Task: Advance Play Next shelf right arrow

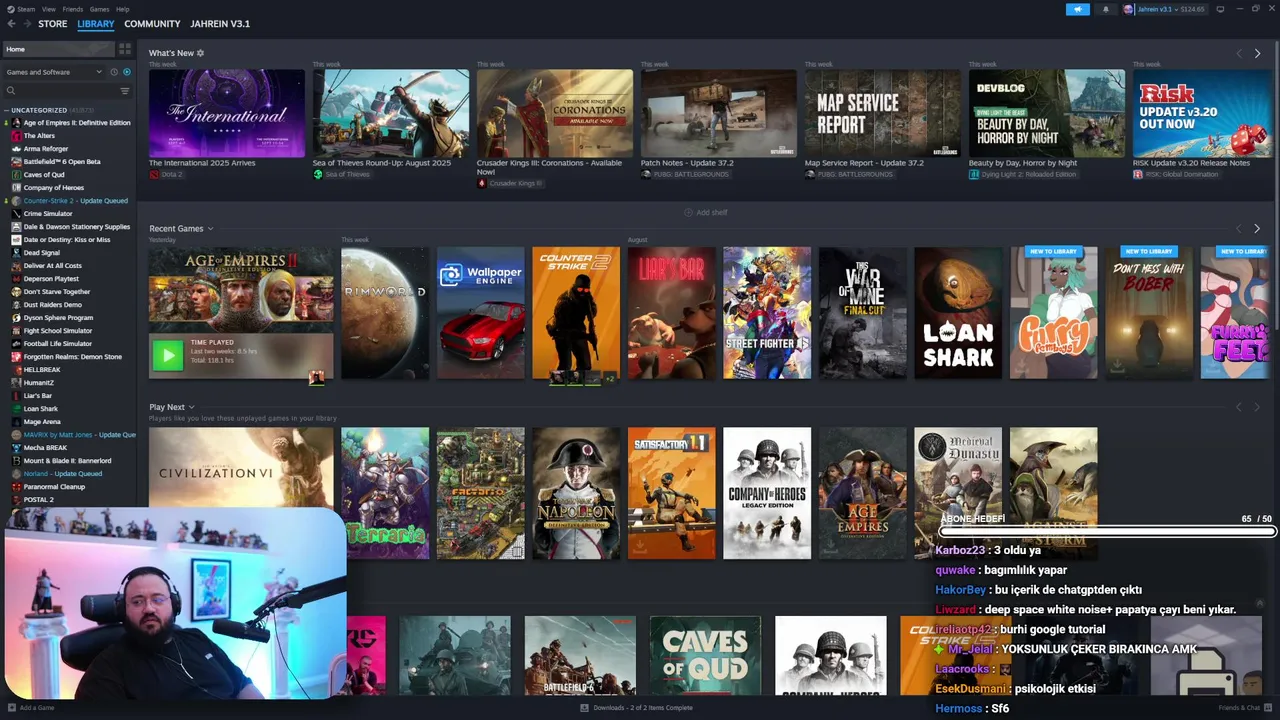Action: (x=1257, y=407)
